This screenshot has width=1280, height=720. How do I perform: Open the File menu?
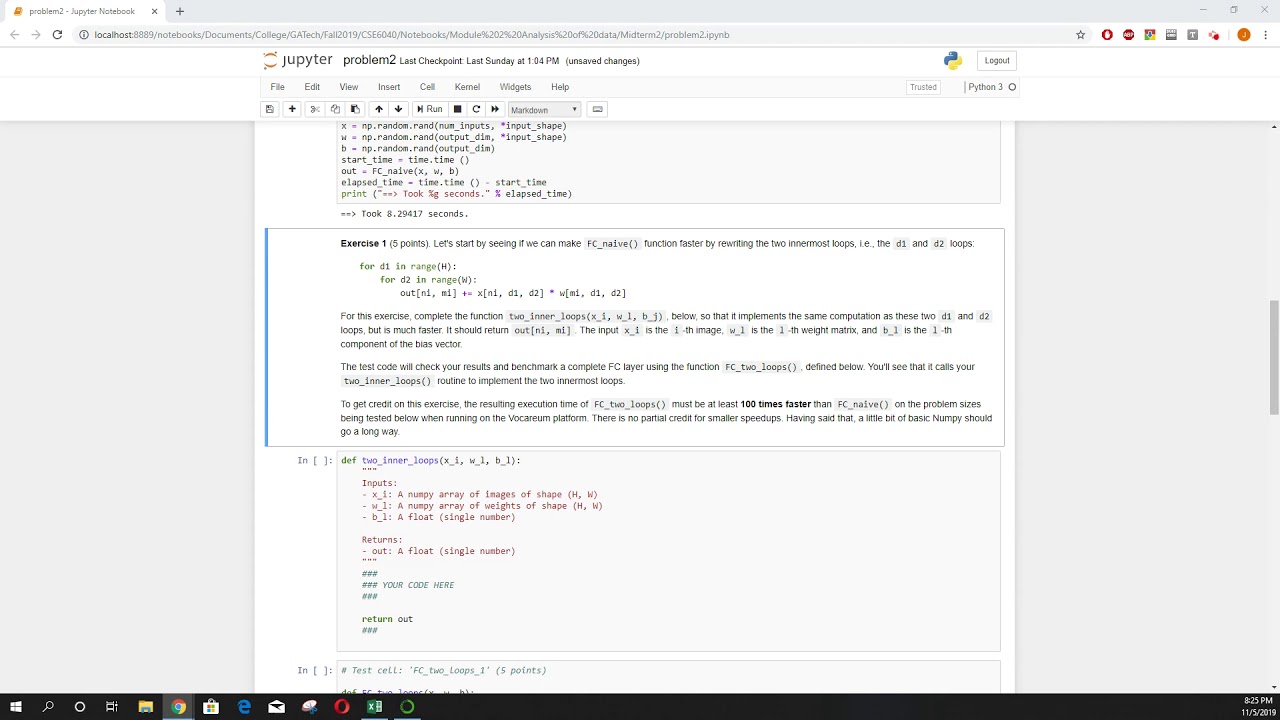click(x=277, y=87)
